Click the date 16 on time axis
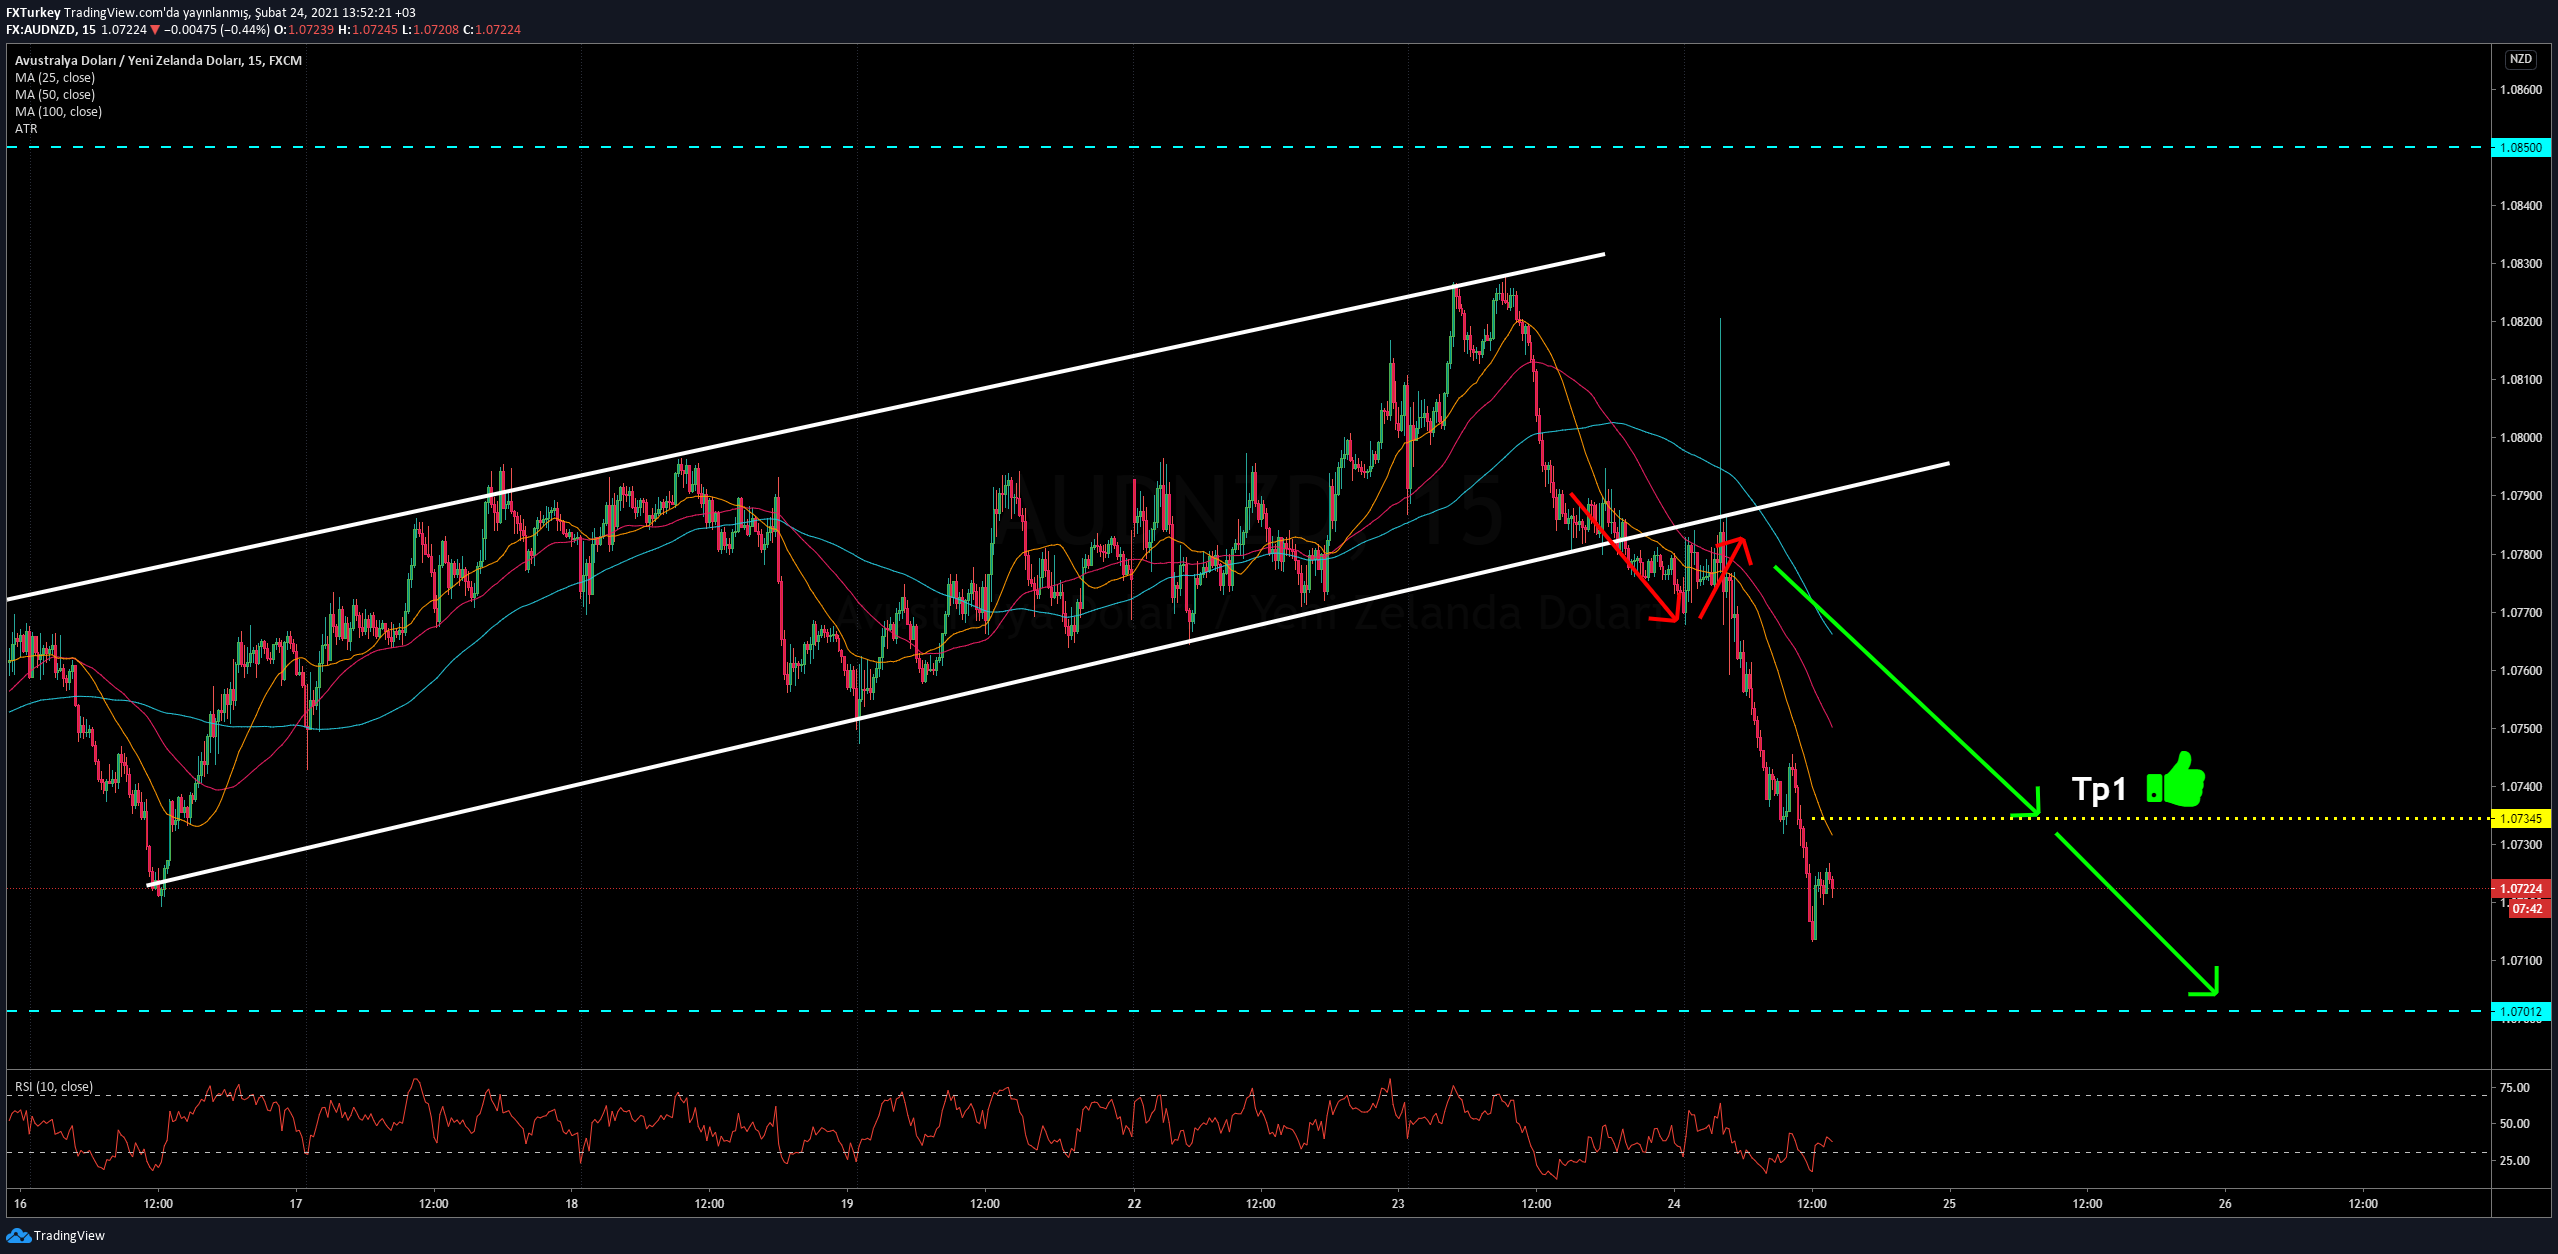This screenshot has width=2558, height=1254. pyautogui.click(x=21, y=1203)
